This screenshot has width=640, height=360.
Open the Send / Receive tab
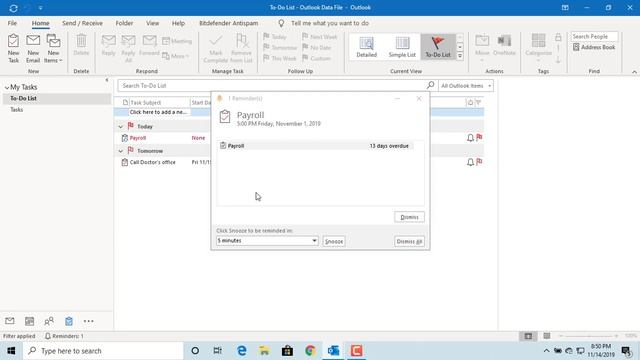pyautogui.click(x=82, y=23)
